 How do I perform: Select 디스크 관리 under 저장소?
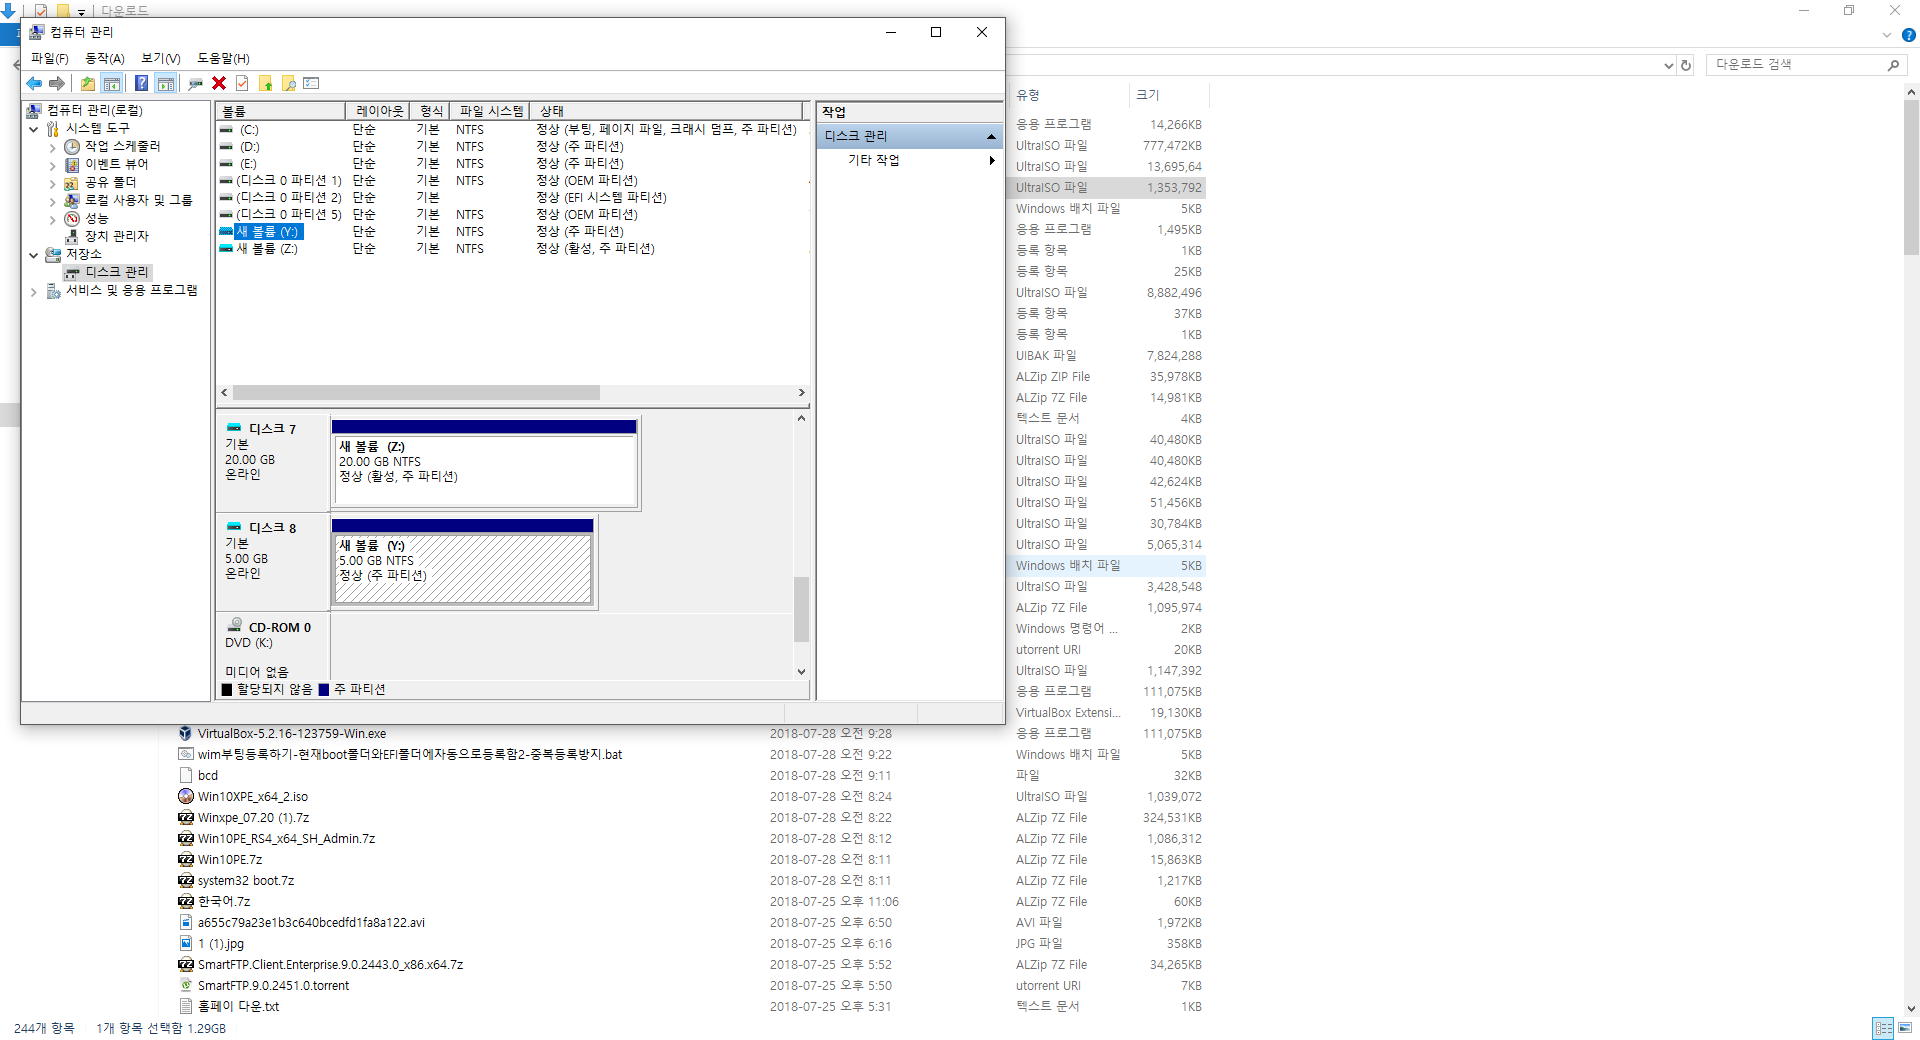point(116,272)
